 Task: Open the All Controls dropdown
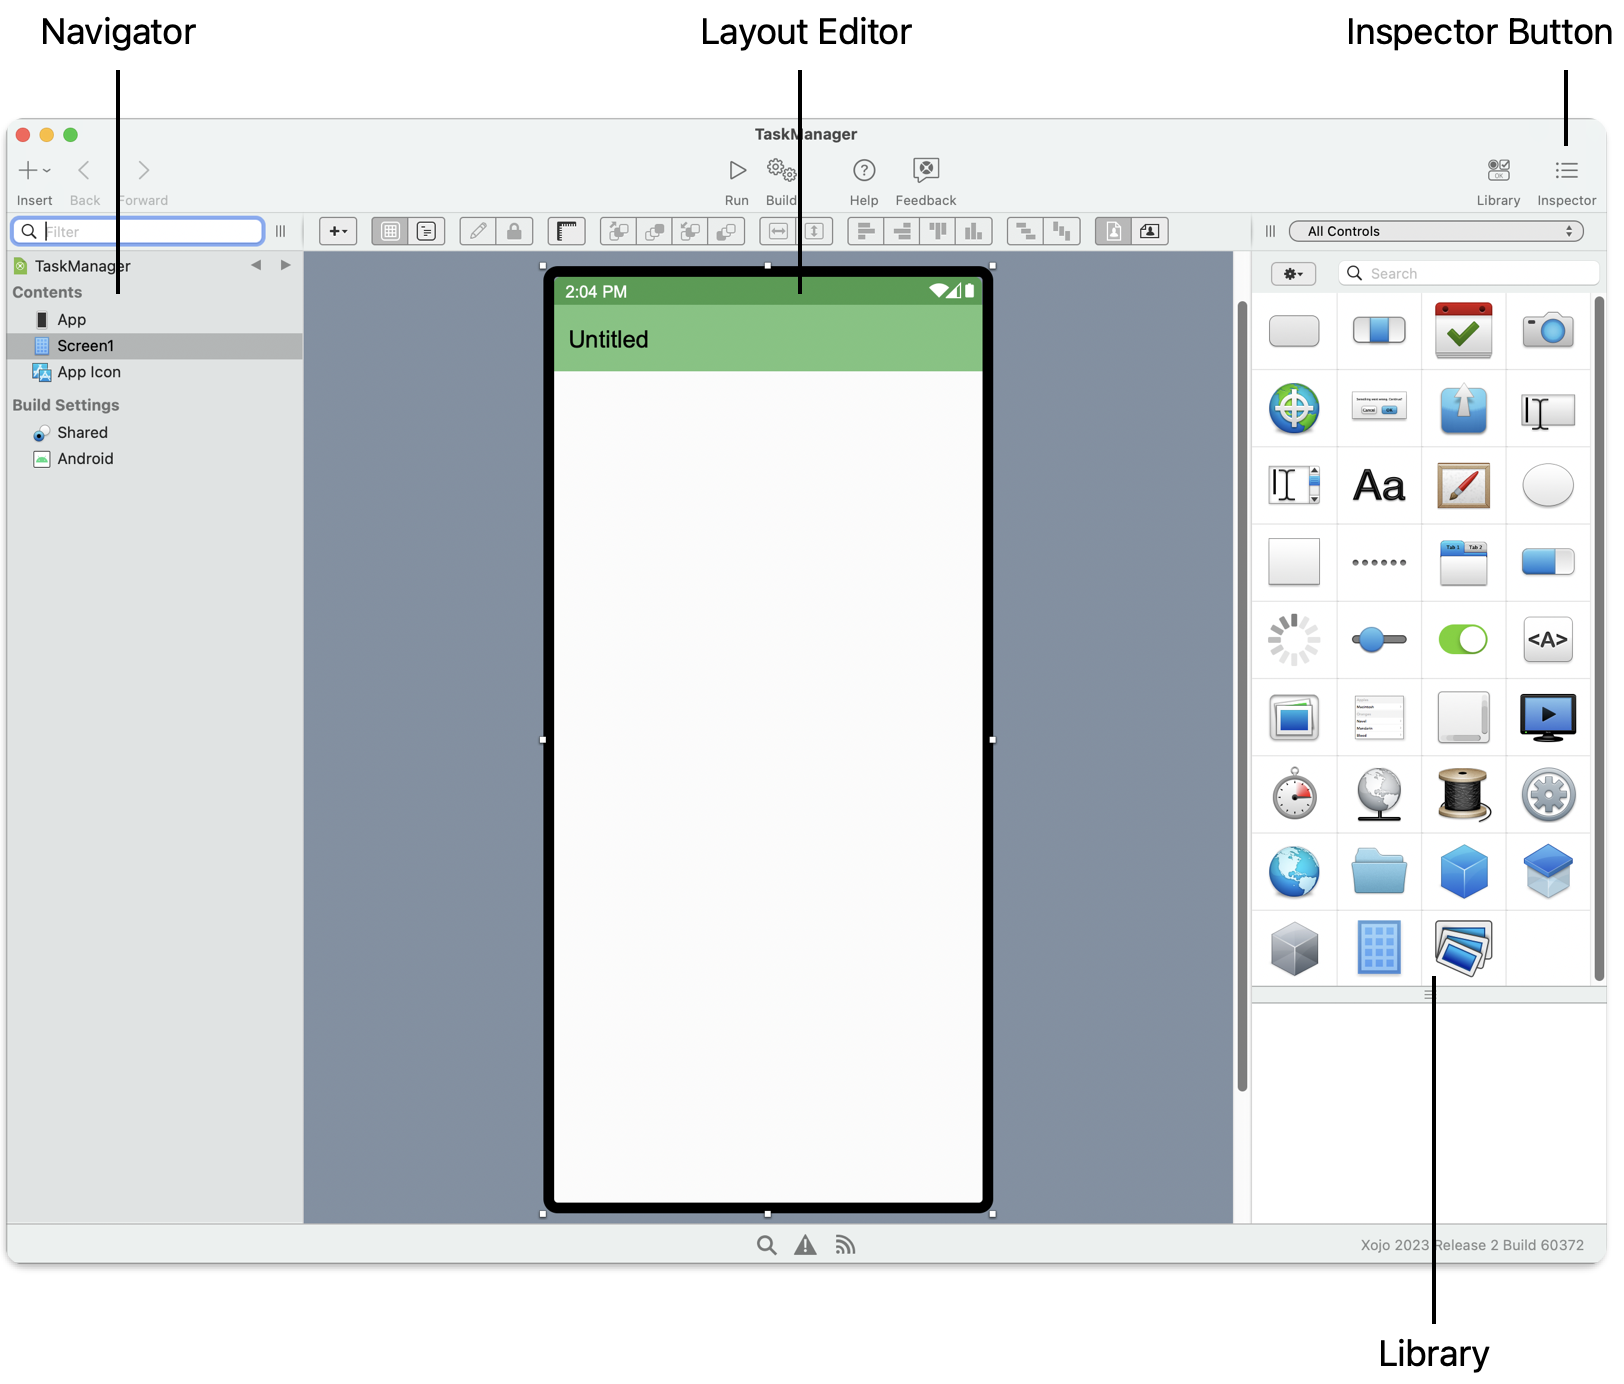(1436, 231)
